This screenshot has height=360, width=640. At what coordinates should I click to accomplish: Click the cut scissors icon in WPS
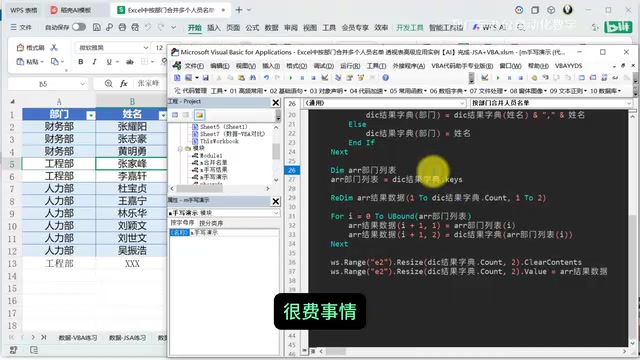point(54,48)
